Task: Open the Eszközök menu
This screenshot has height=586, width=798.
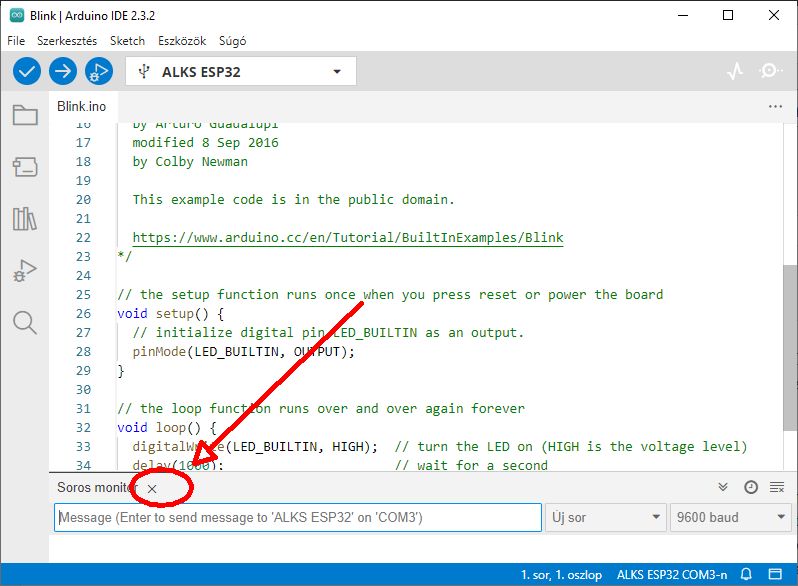Action: [181, 41]
